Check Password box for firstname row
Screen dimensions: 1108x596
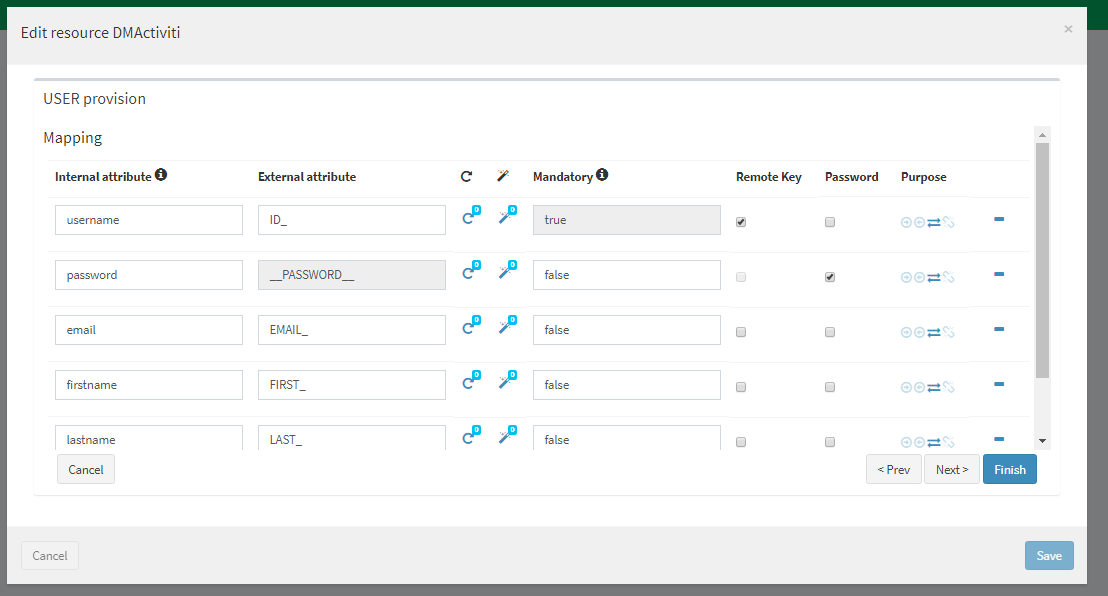[x=830, y=387]
